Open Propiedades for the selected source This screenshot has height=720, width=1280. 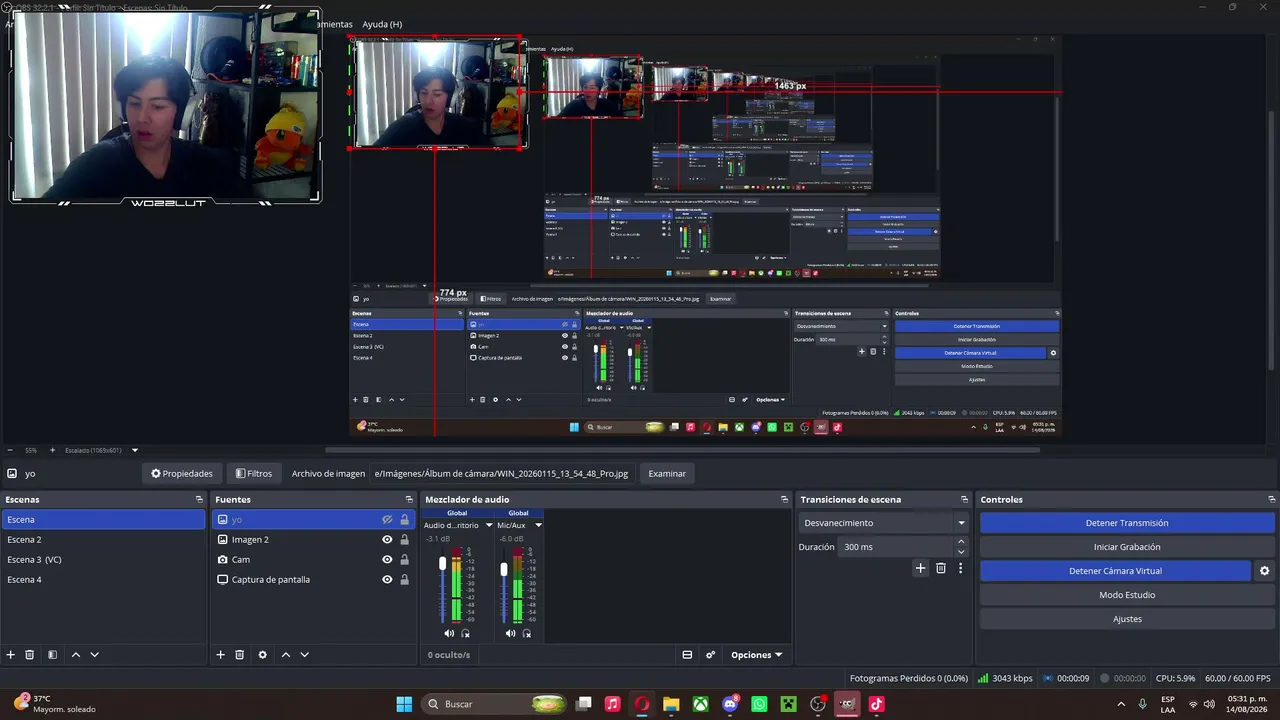182,474
